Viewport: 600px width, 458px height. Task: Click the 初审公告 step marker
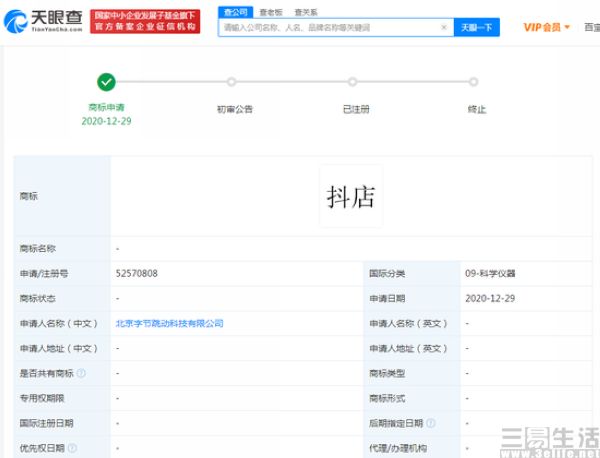(231, 82)
